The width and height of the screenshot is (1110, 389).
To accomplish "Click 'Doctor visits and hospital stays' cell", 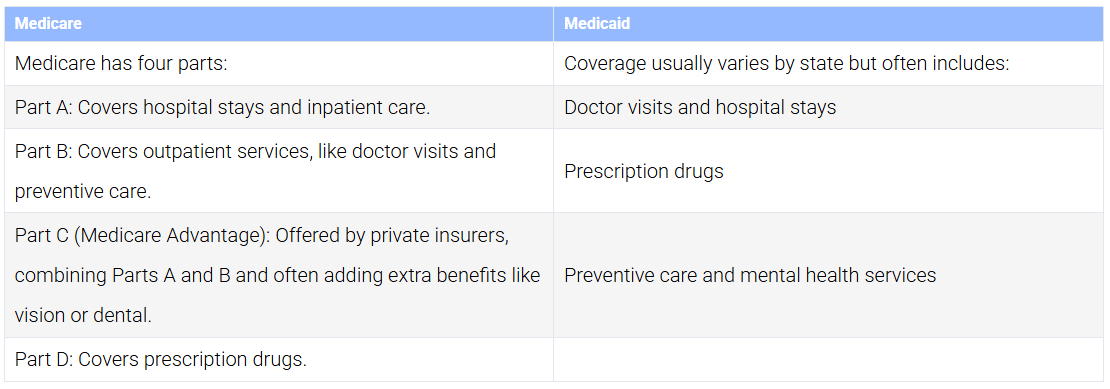I will (829, 108).
